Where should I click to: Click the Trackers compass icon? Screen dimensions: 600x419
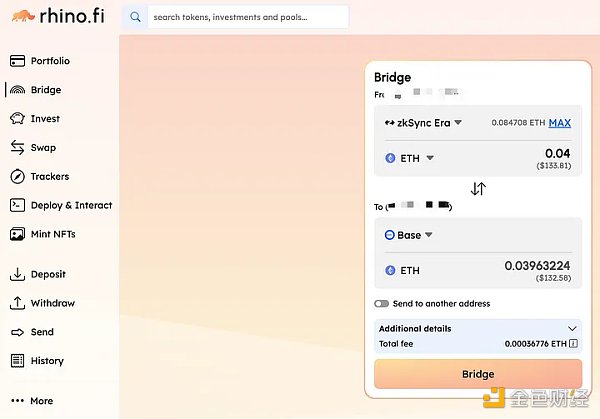17,177
